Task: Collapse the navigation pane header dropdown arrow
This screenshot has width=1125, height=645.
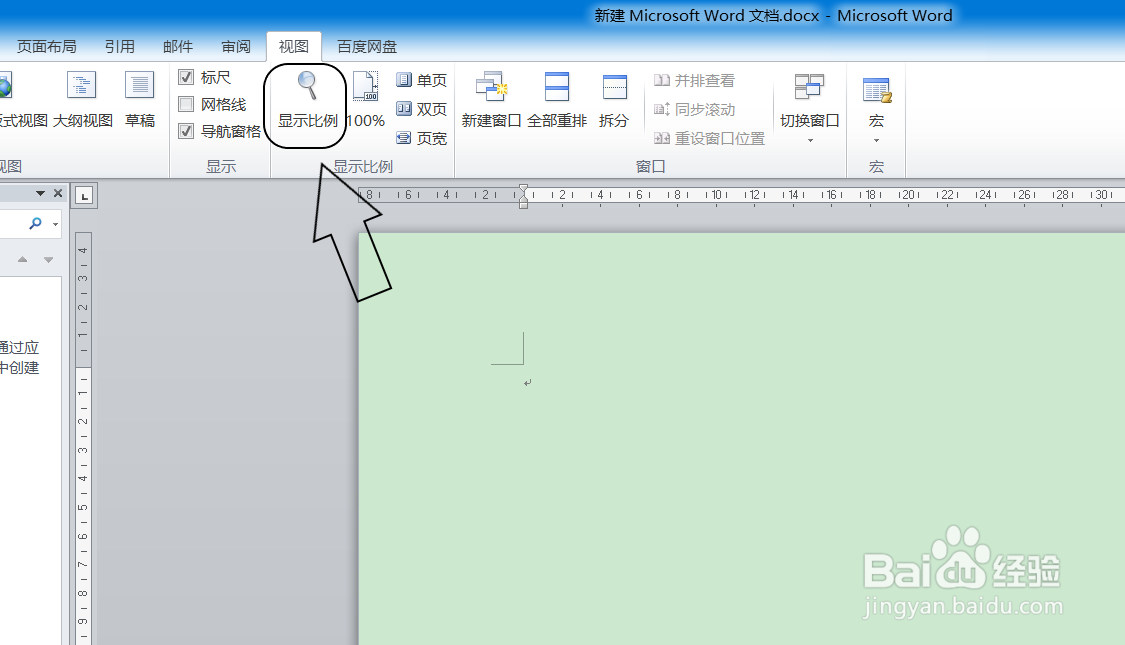Action: 38,192
